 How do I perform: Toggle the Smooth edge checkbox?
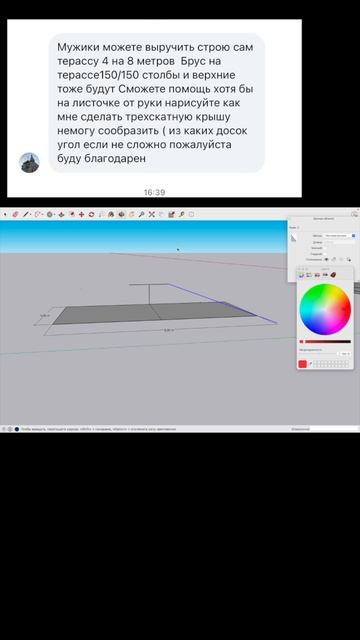pos(325,253)
